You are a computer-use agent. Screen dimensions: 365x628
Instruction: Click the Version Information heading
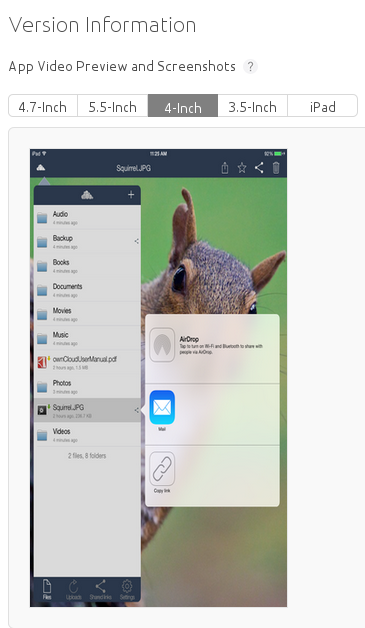coord(103,25)
